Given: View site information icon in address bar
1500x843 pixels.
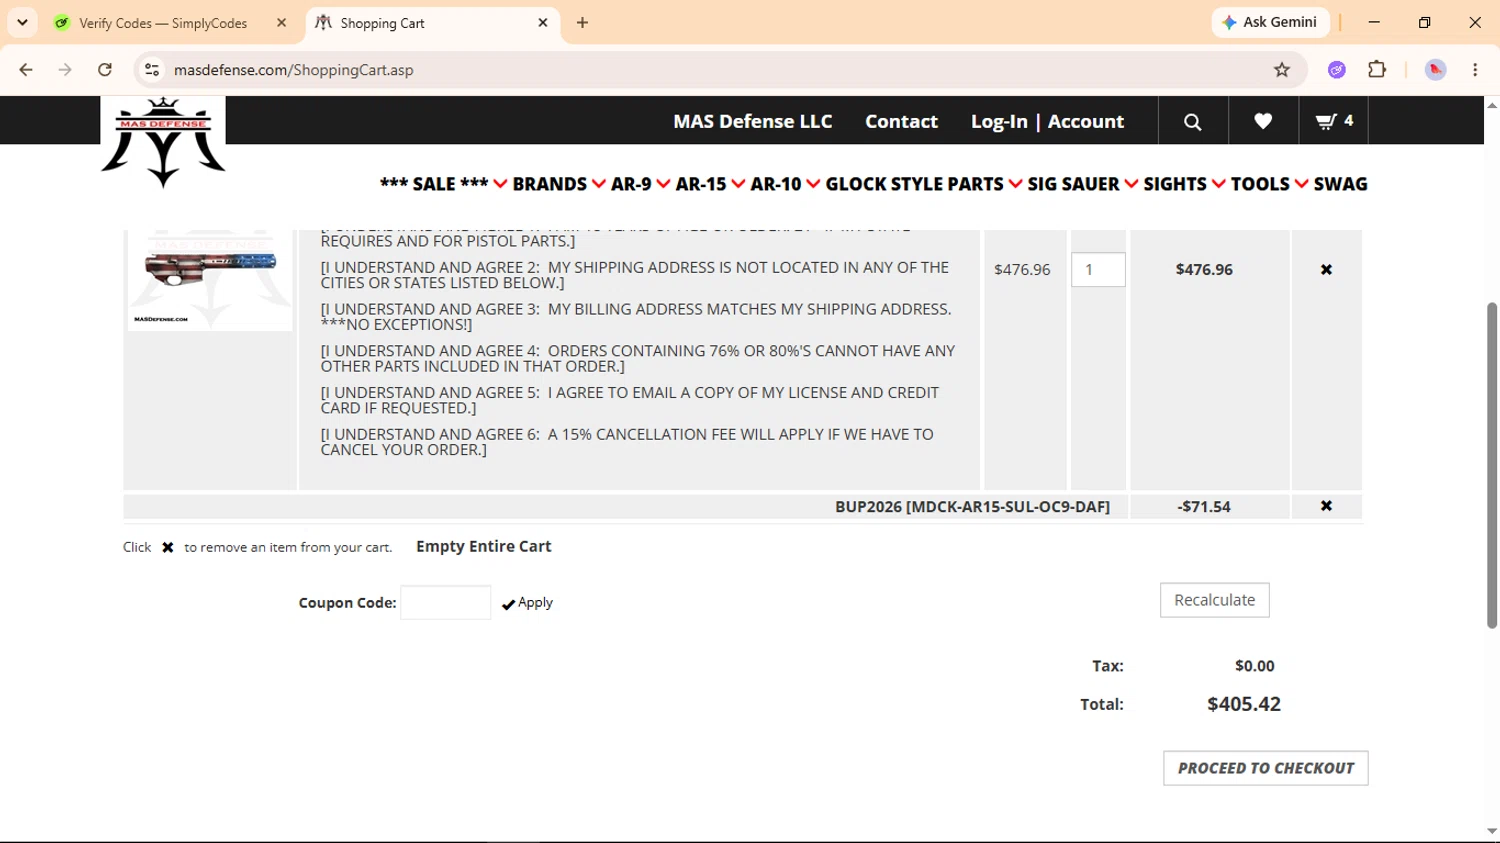Looking at the screenshot, I should [x=152, y=70].
